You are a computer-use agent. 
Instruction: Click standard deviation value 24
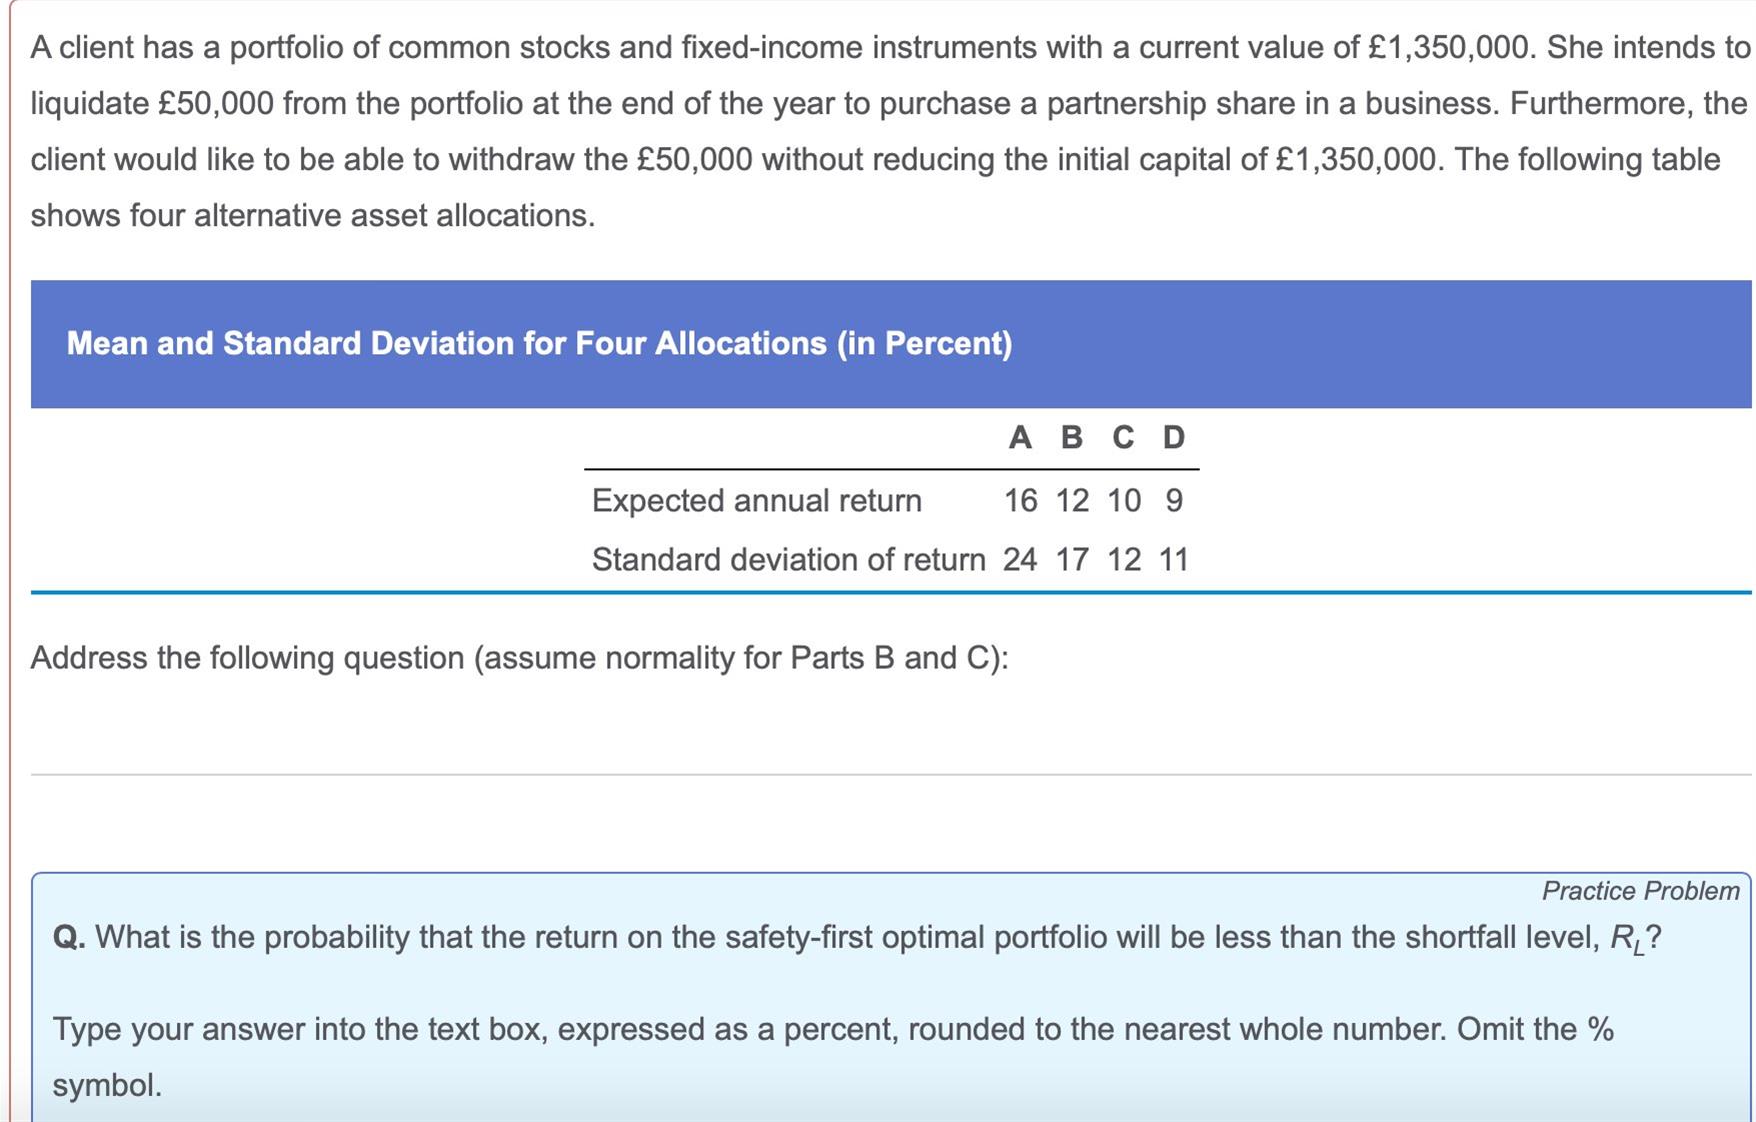pos(1020,559)
